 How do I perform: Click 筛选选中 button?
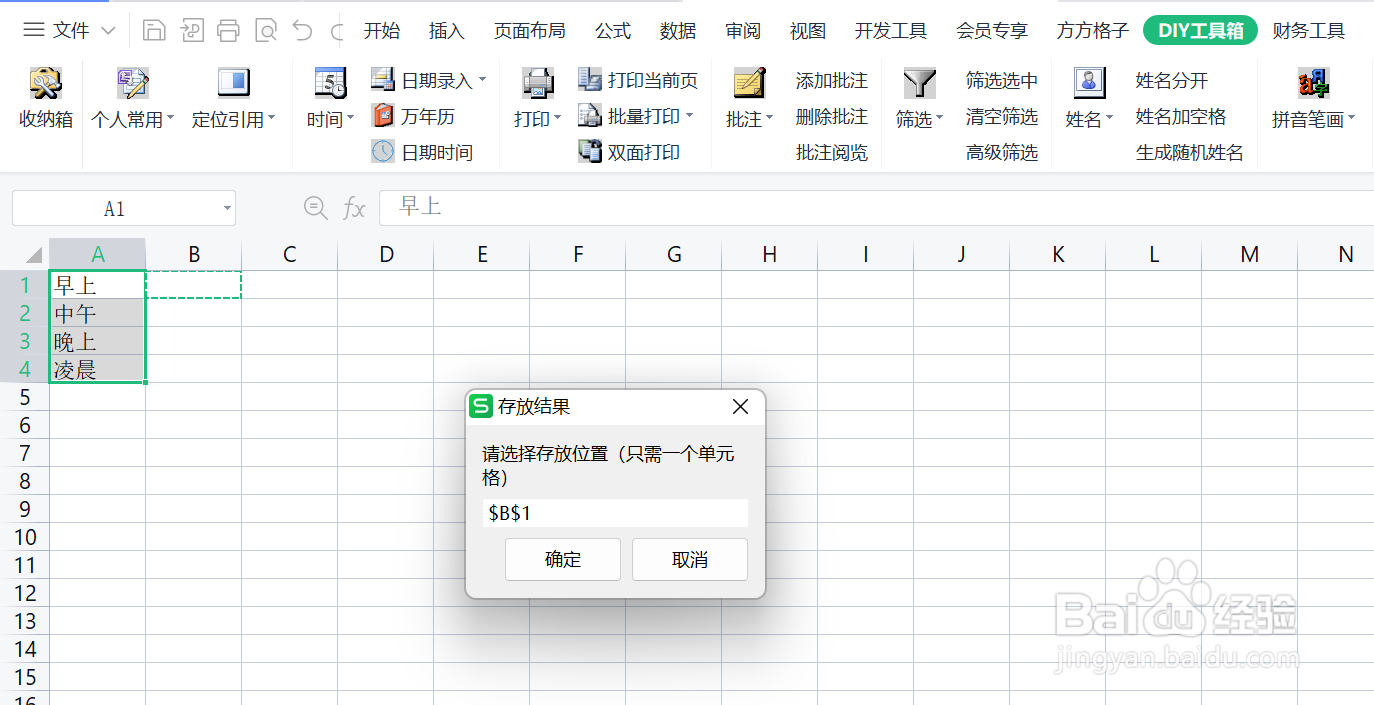(x=1001, y=80)
